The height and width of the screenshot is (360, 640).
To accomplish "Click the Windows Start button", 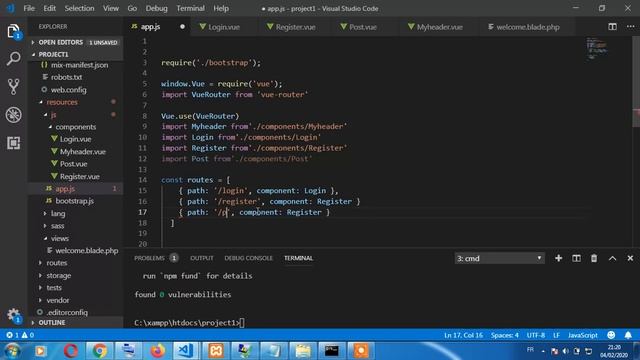I will pyautogui.click(x=12, y=351).
